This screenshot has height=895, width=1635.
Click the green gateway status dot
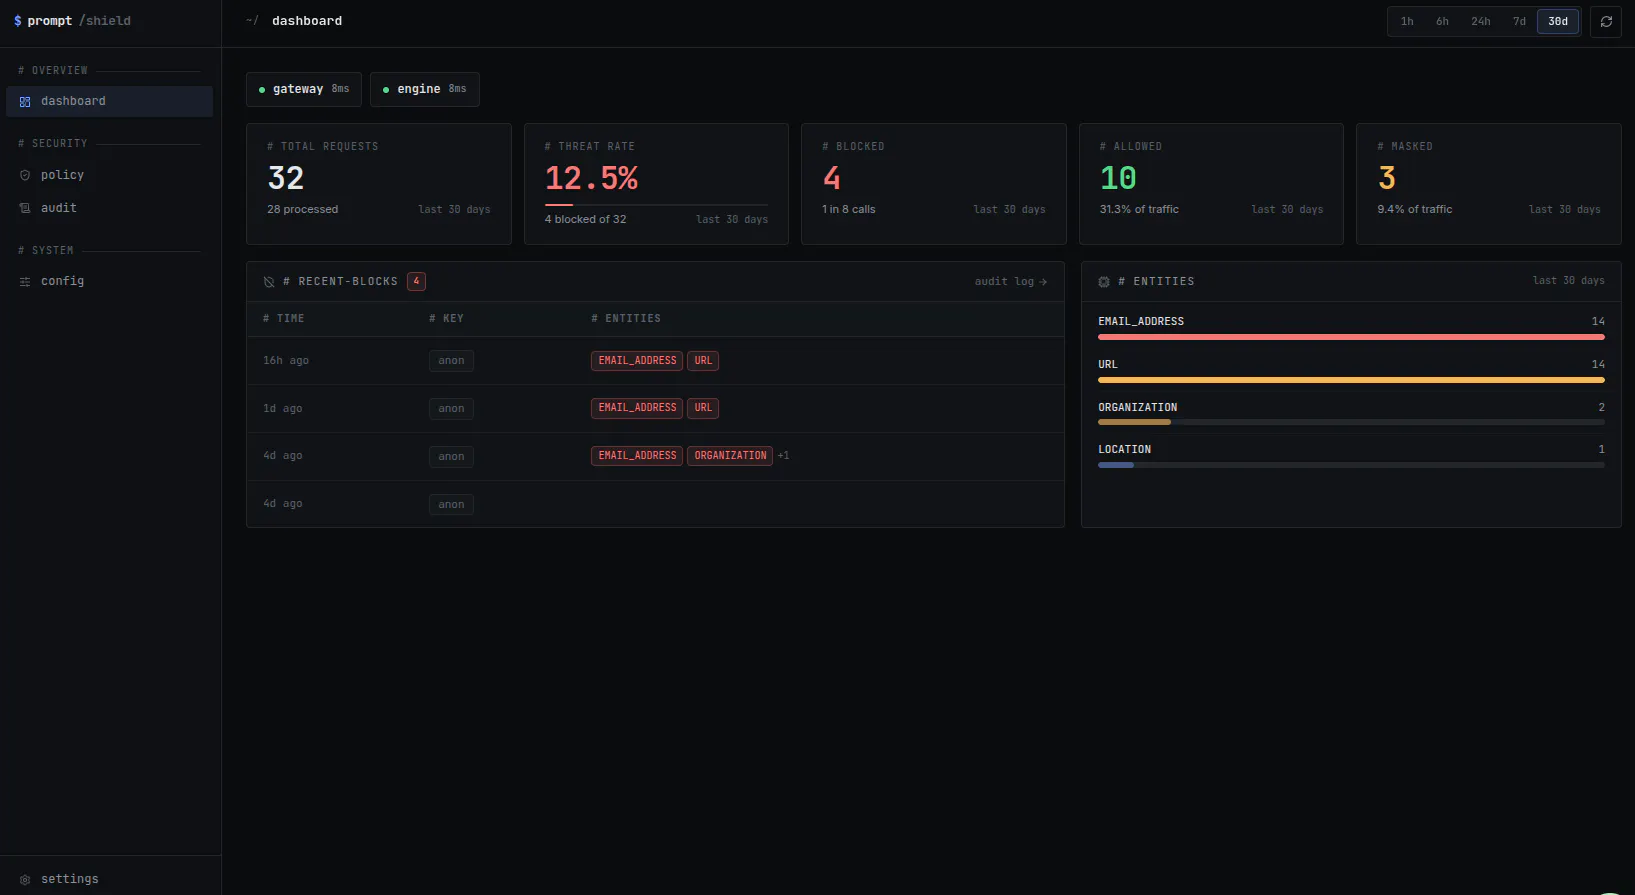pyautogui.click(x=262, y=90)
